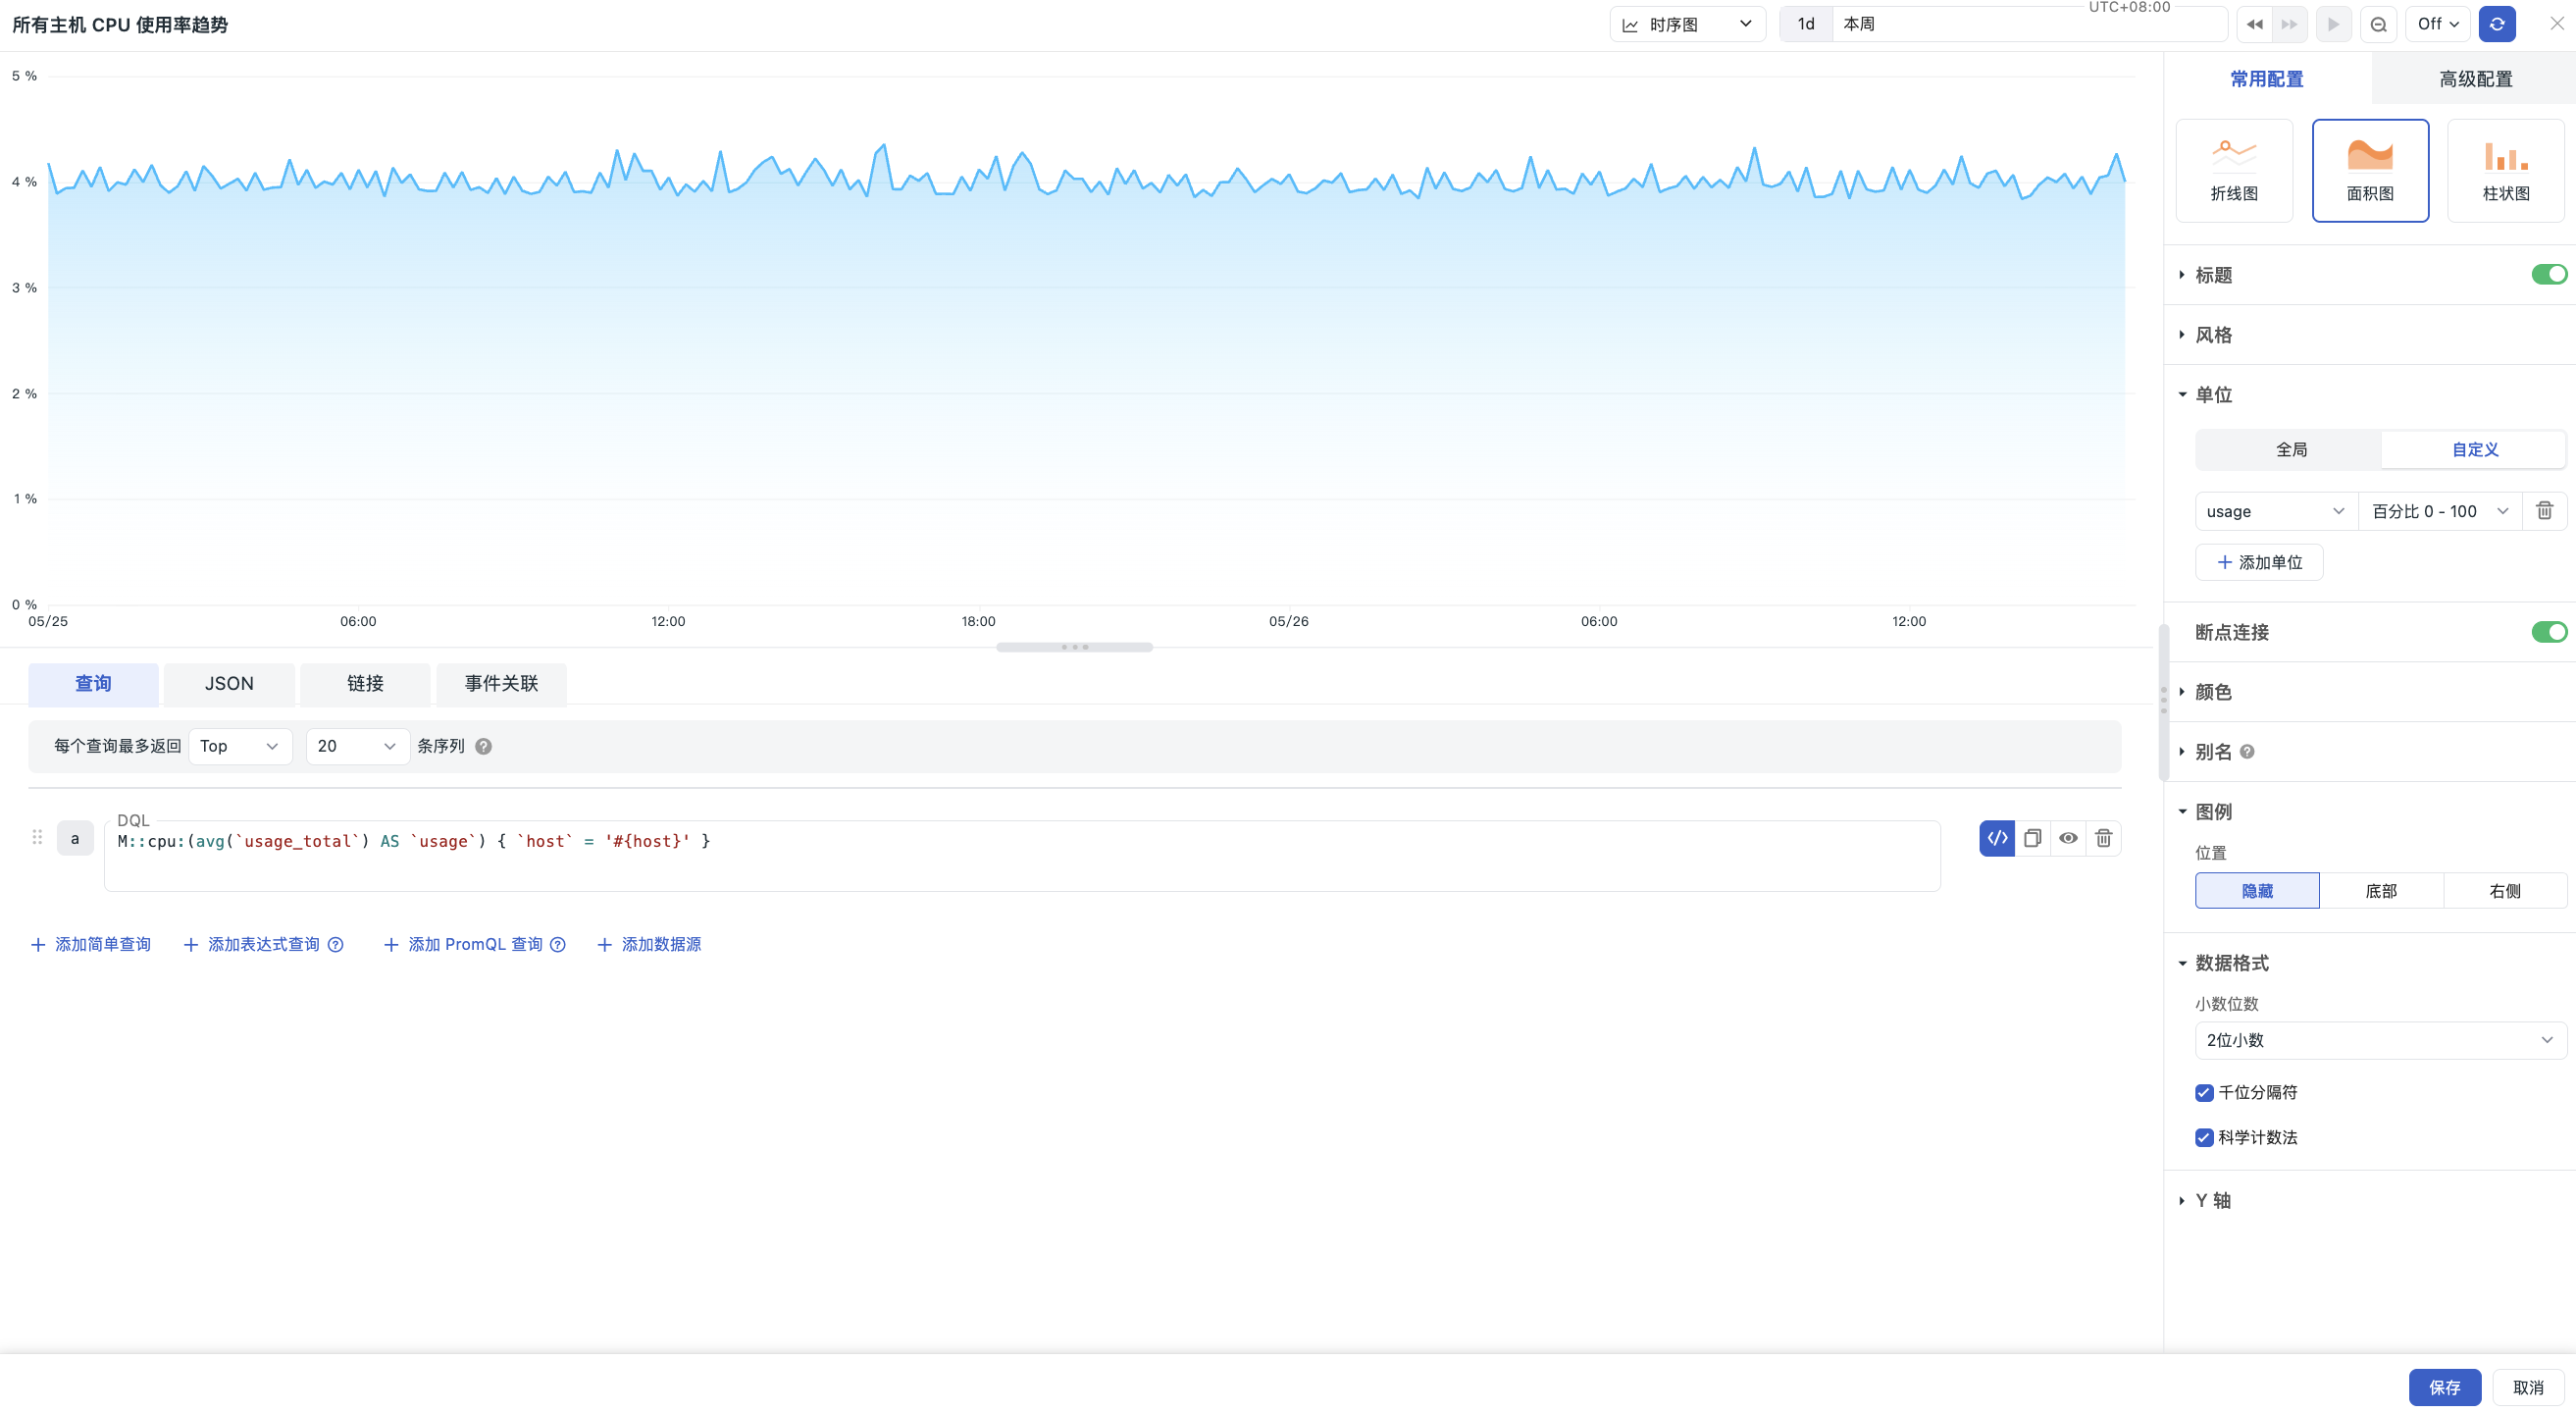Open the 20 series count dropdown
Screen dimensions: 2576x1413
tap(357, 746)
